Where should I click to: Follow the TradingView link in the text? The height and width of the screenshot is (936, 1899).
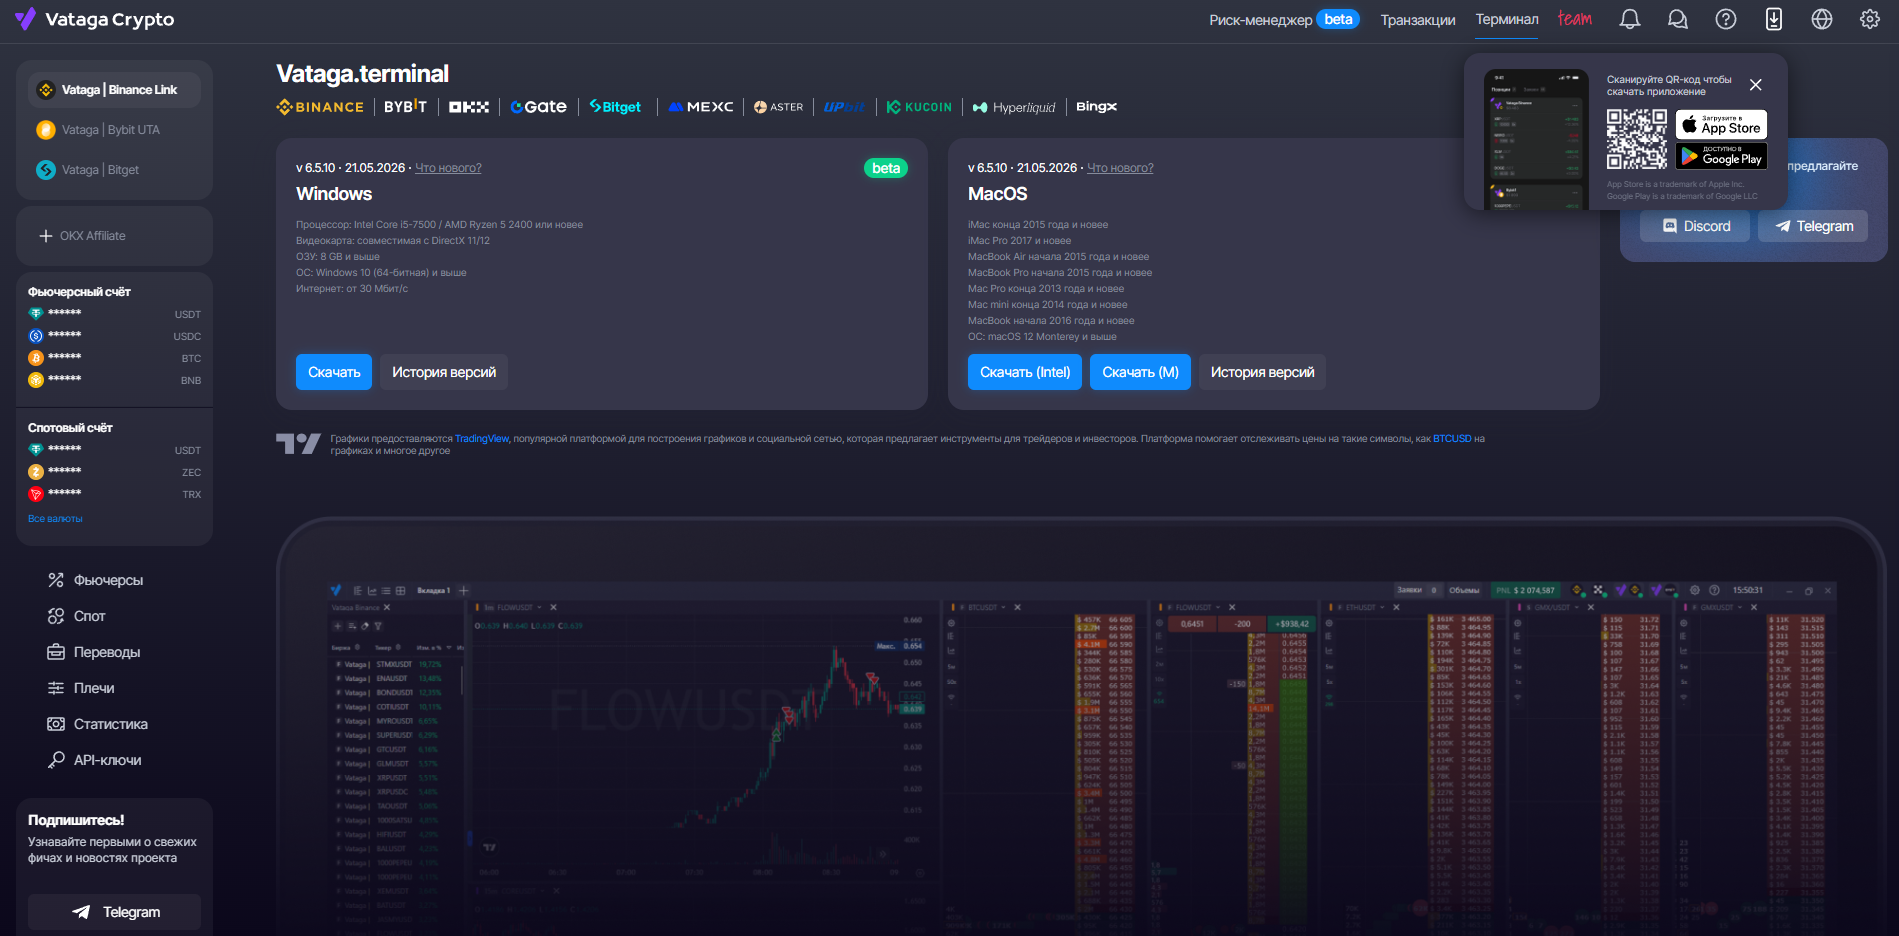tap(482, 439)
